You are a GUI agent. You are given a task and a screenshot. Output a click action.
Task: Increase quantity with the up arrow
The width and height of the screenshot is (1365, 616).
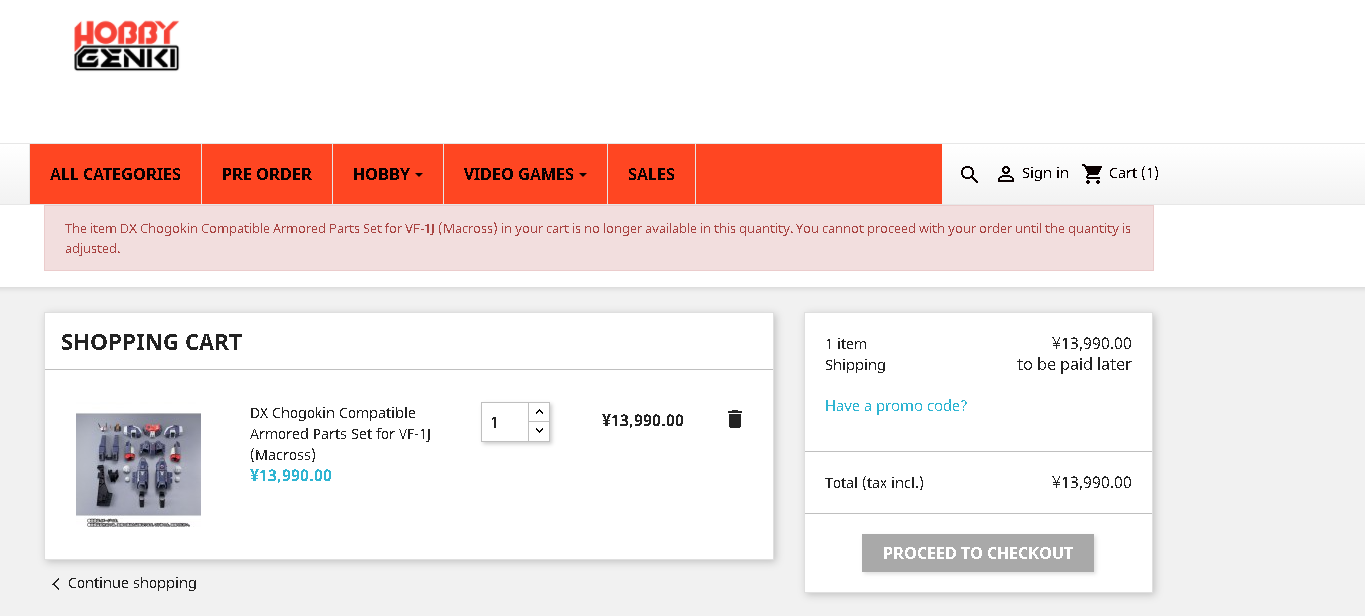tap(539, 412)
